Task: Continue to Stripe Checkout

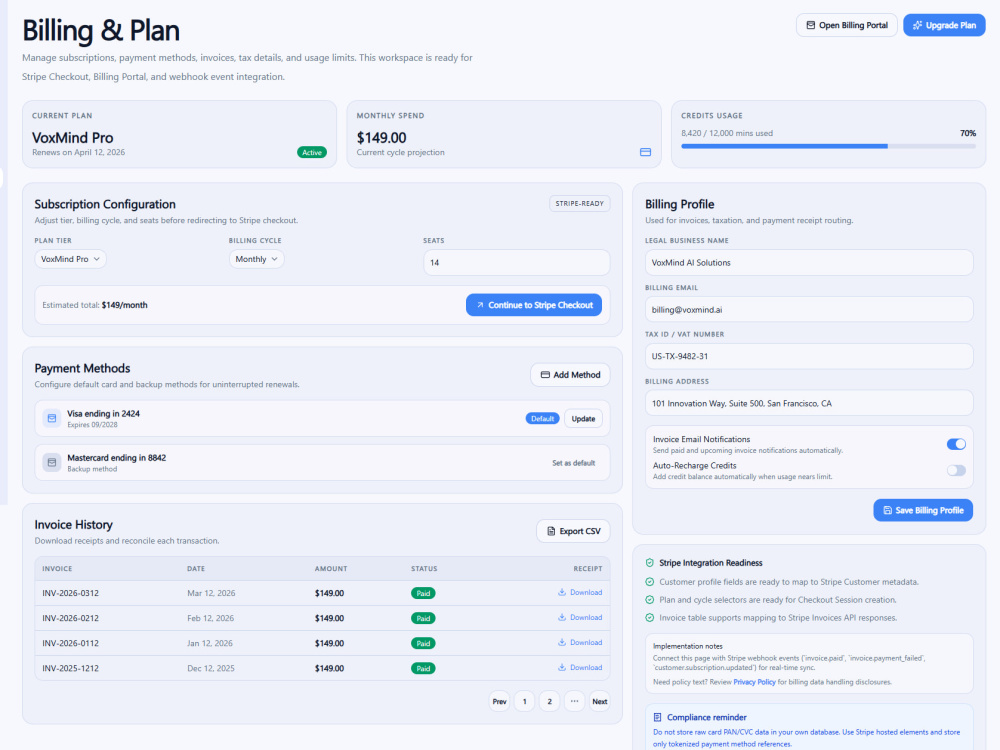Action: 534,305
